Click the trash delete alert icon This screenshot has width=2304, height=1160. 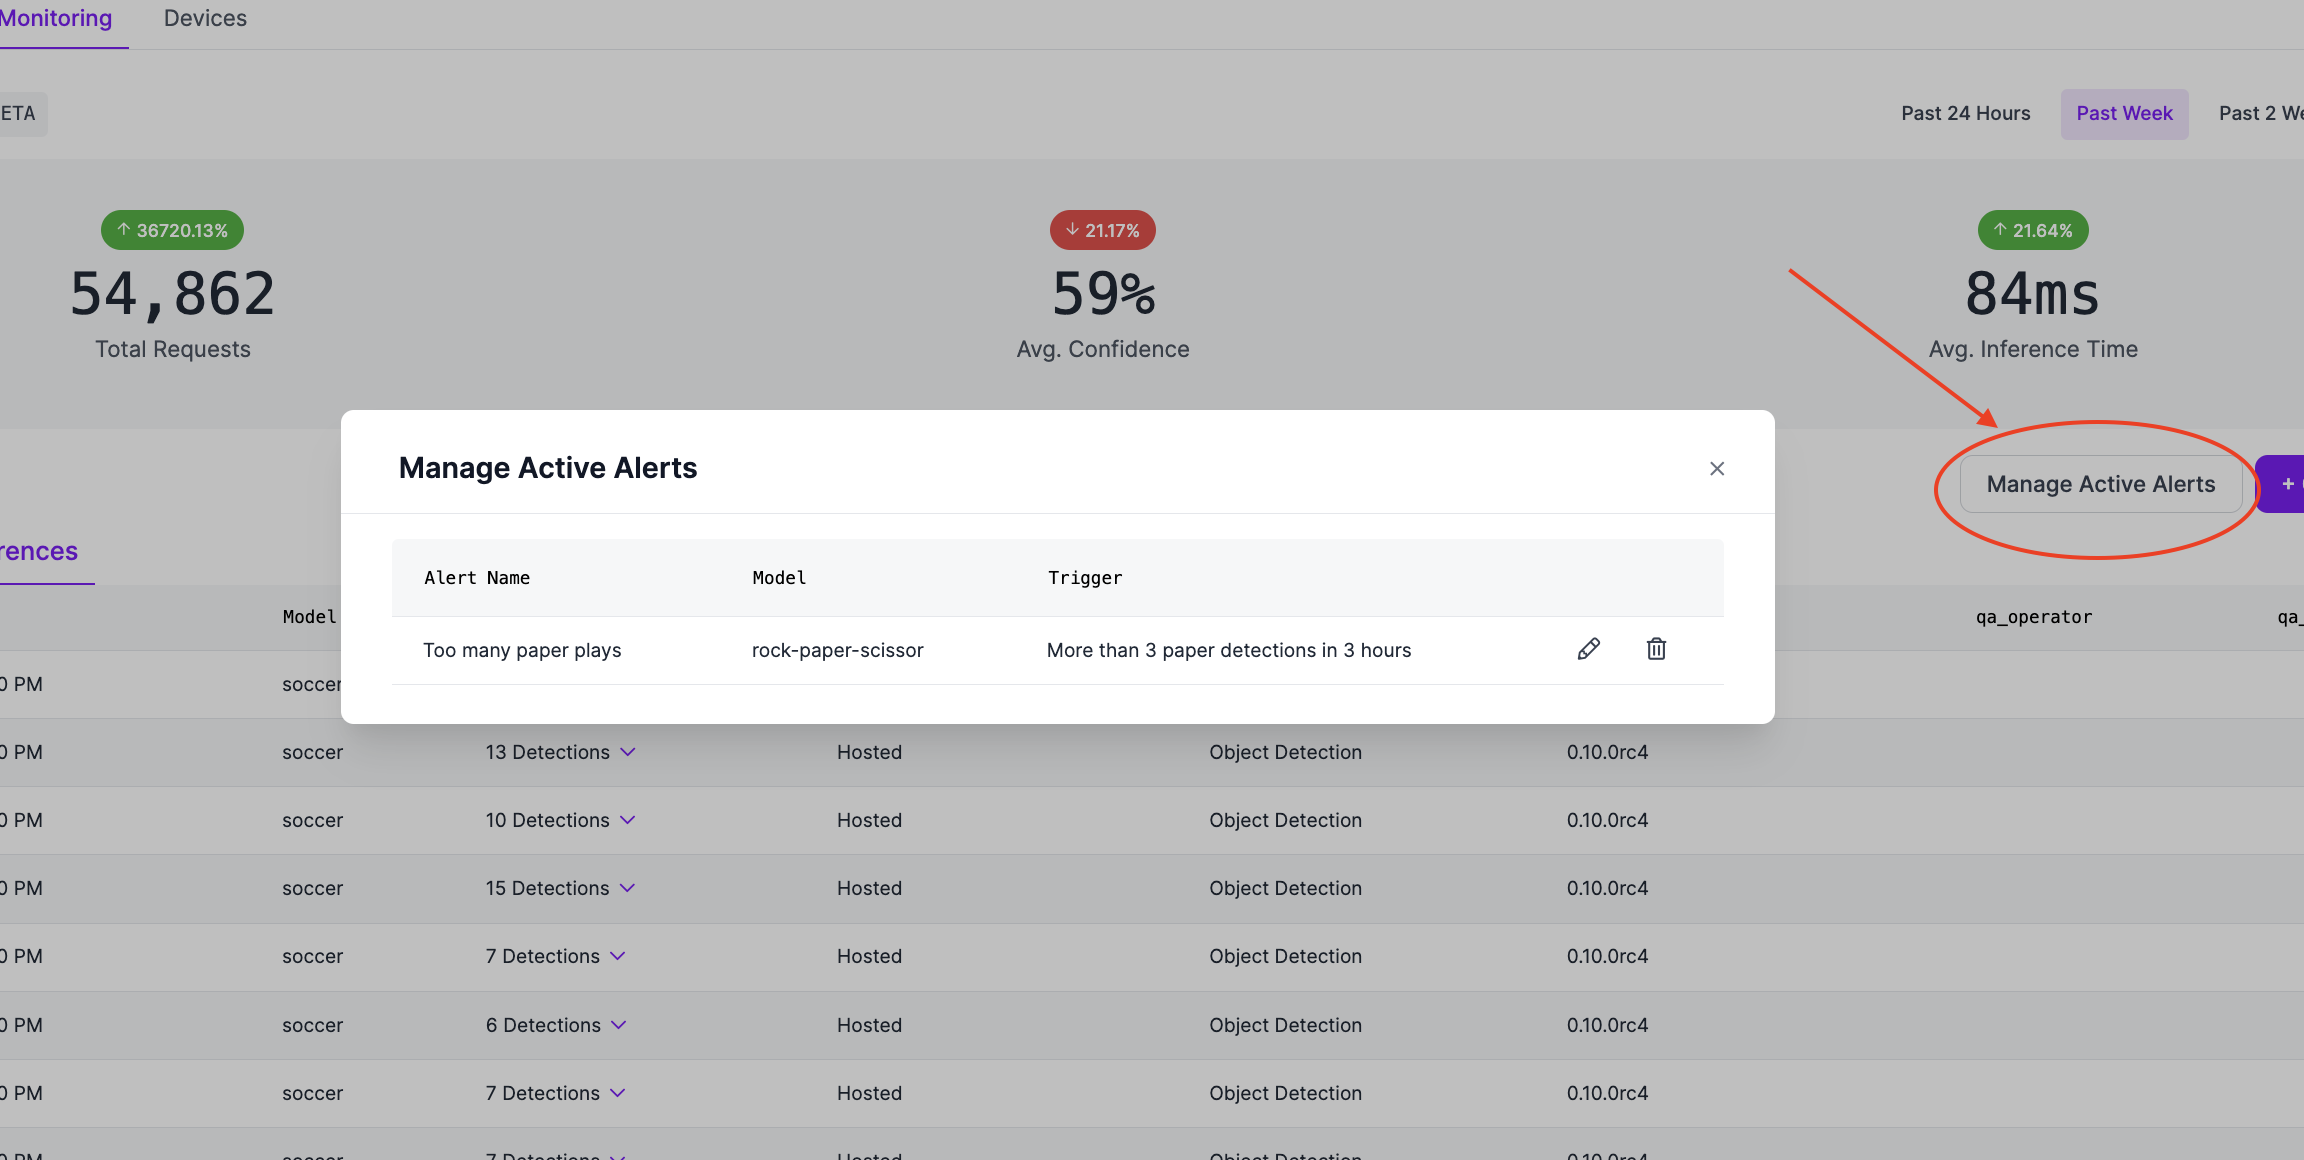coord(1656,649)
